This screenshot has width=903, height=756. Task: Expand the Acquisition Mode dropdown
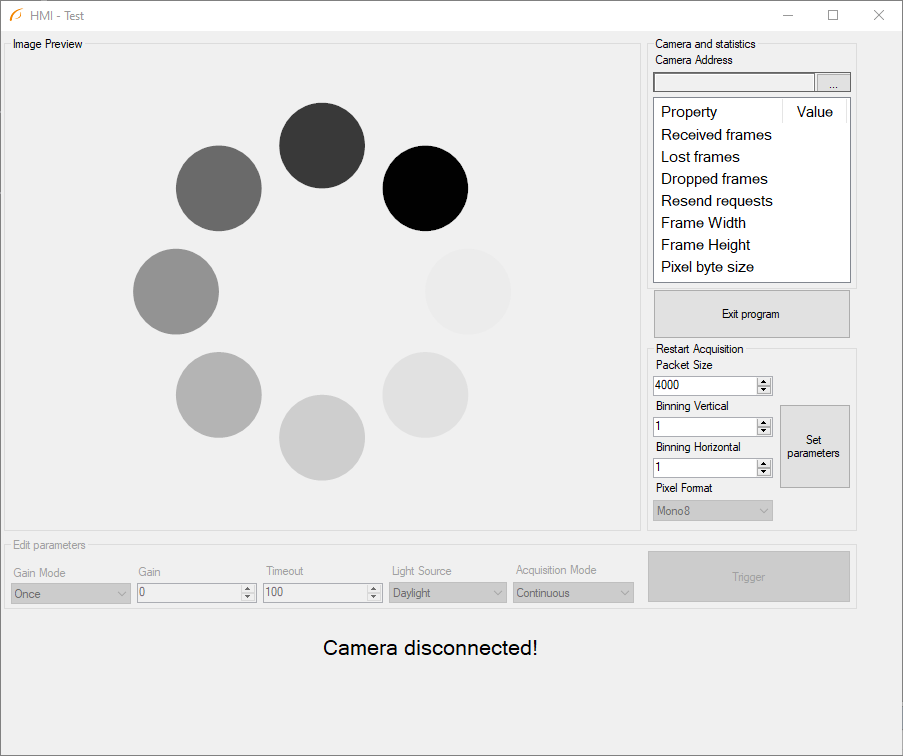point(573,593)
